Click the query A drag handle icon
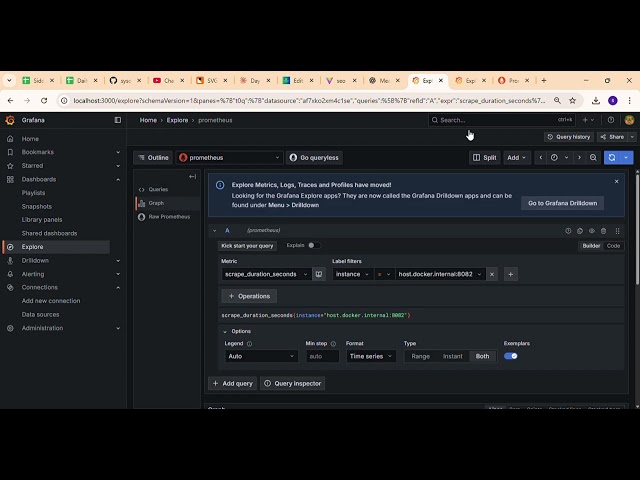The width and height of the screenshot is (640, 480). [618, 231]
